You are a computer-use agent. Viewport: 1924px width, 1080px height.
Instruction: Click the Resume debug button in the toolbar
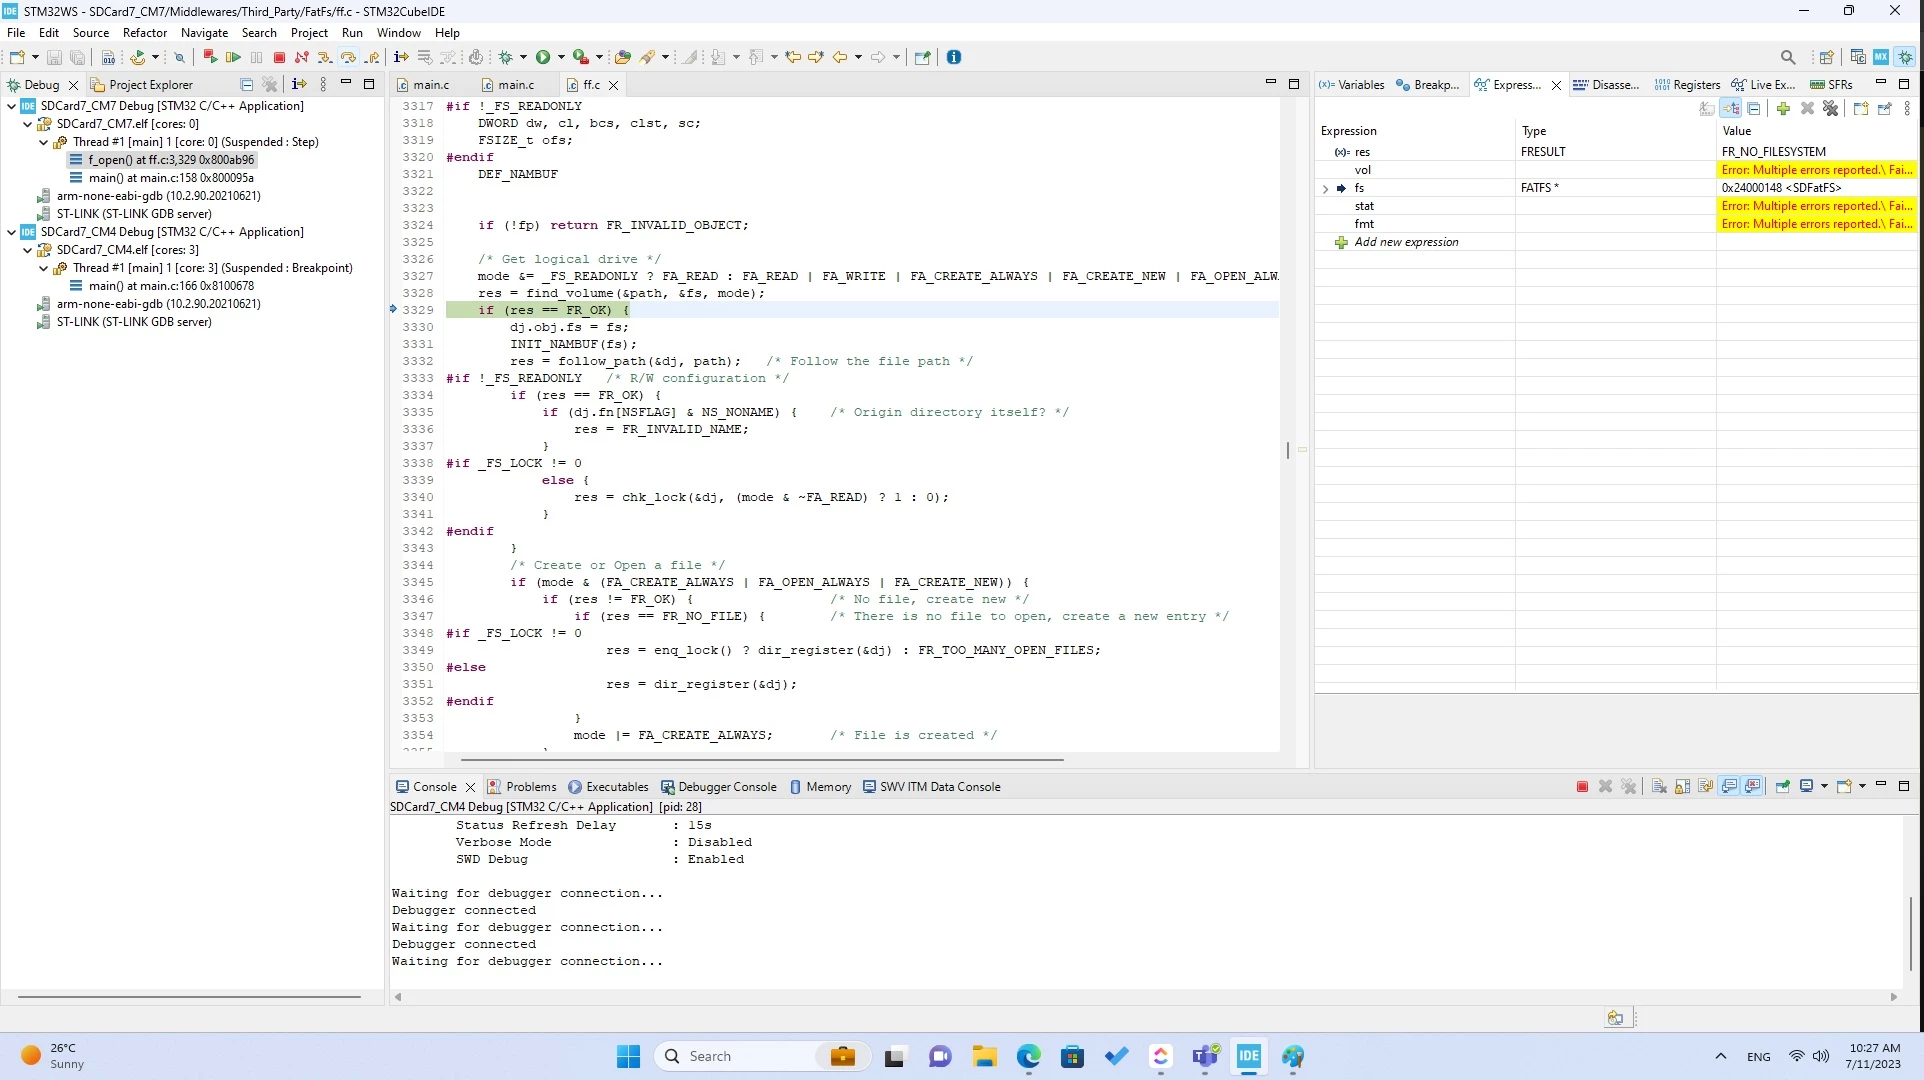(233, 57)
